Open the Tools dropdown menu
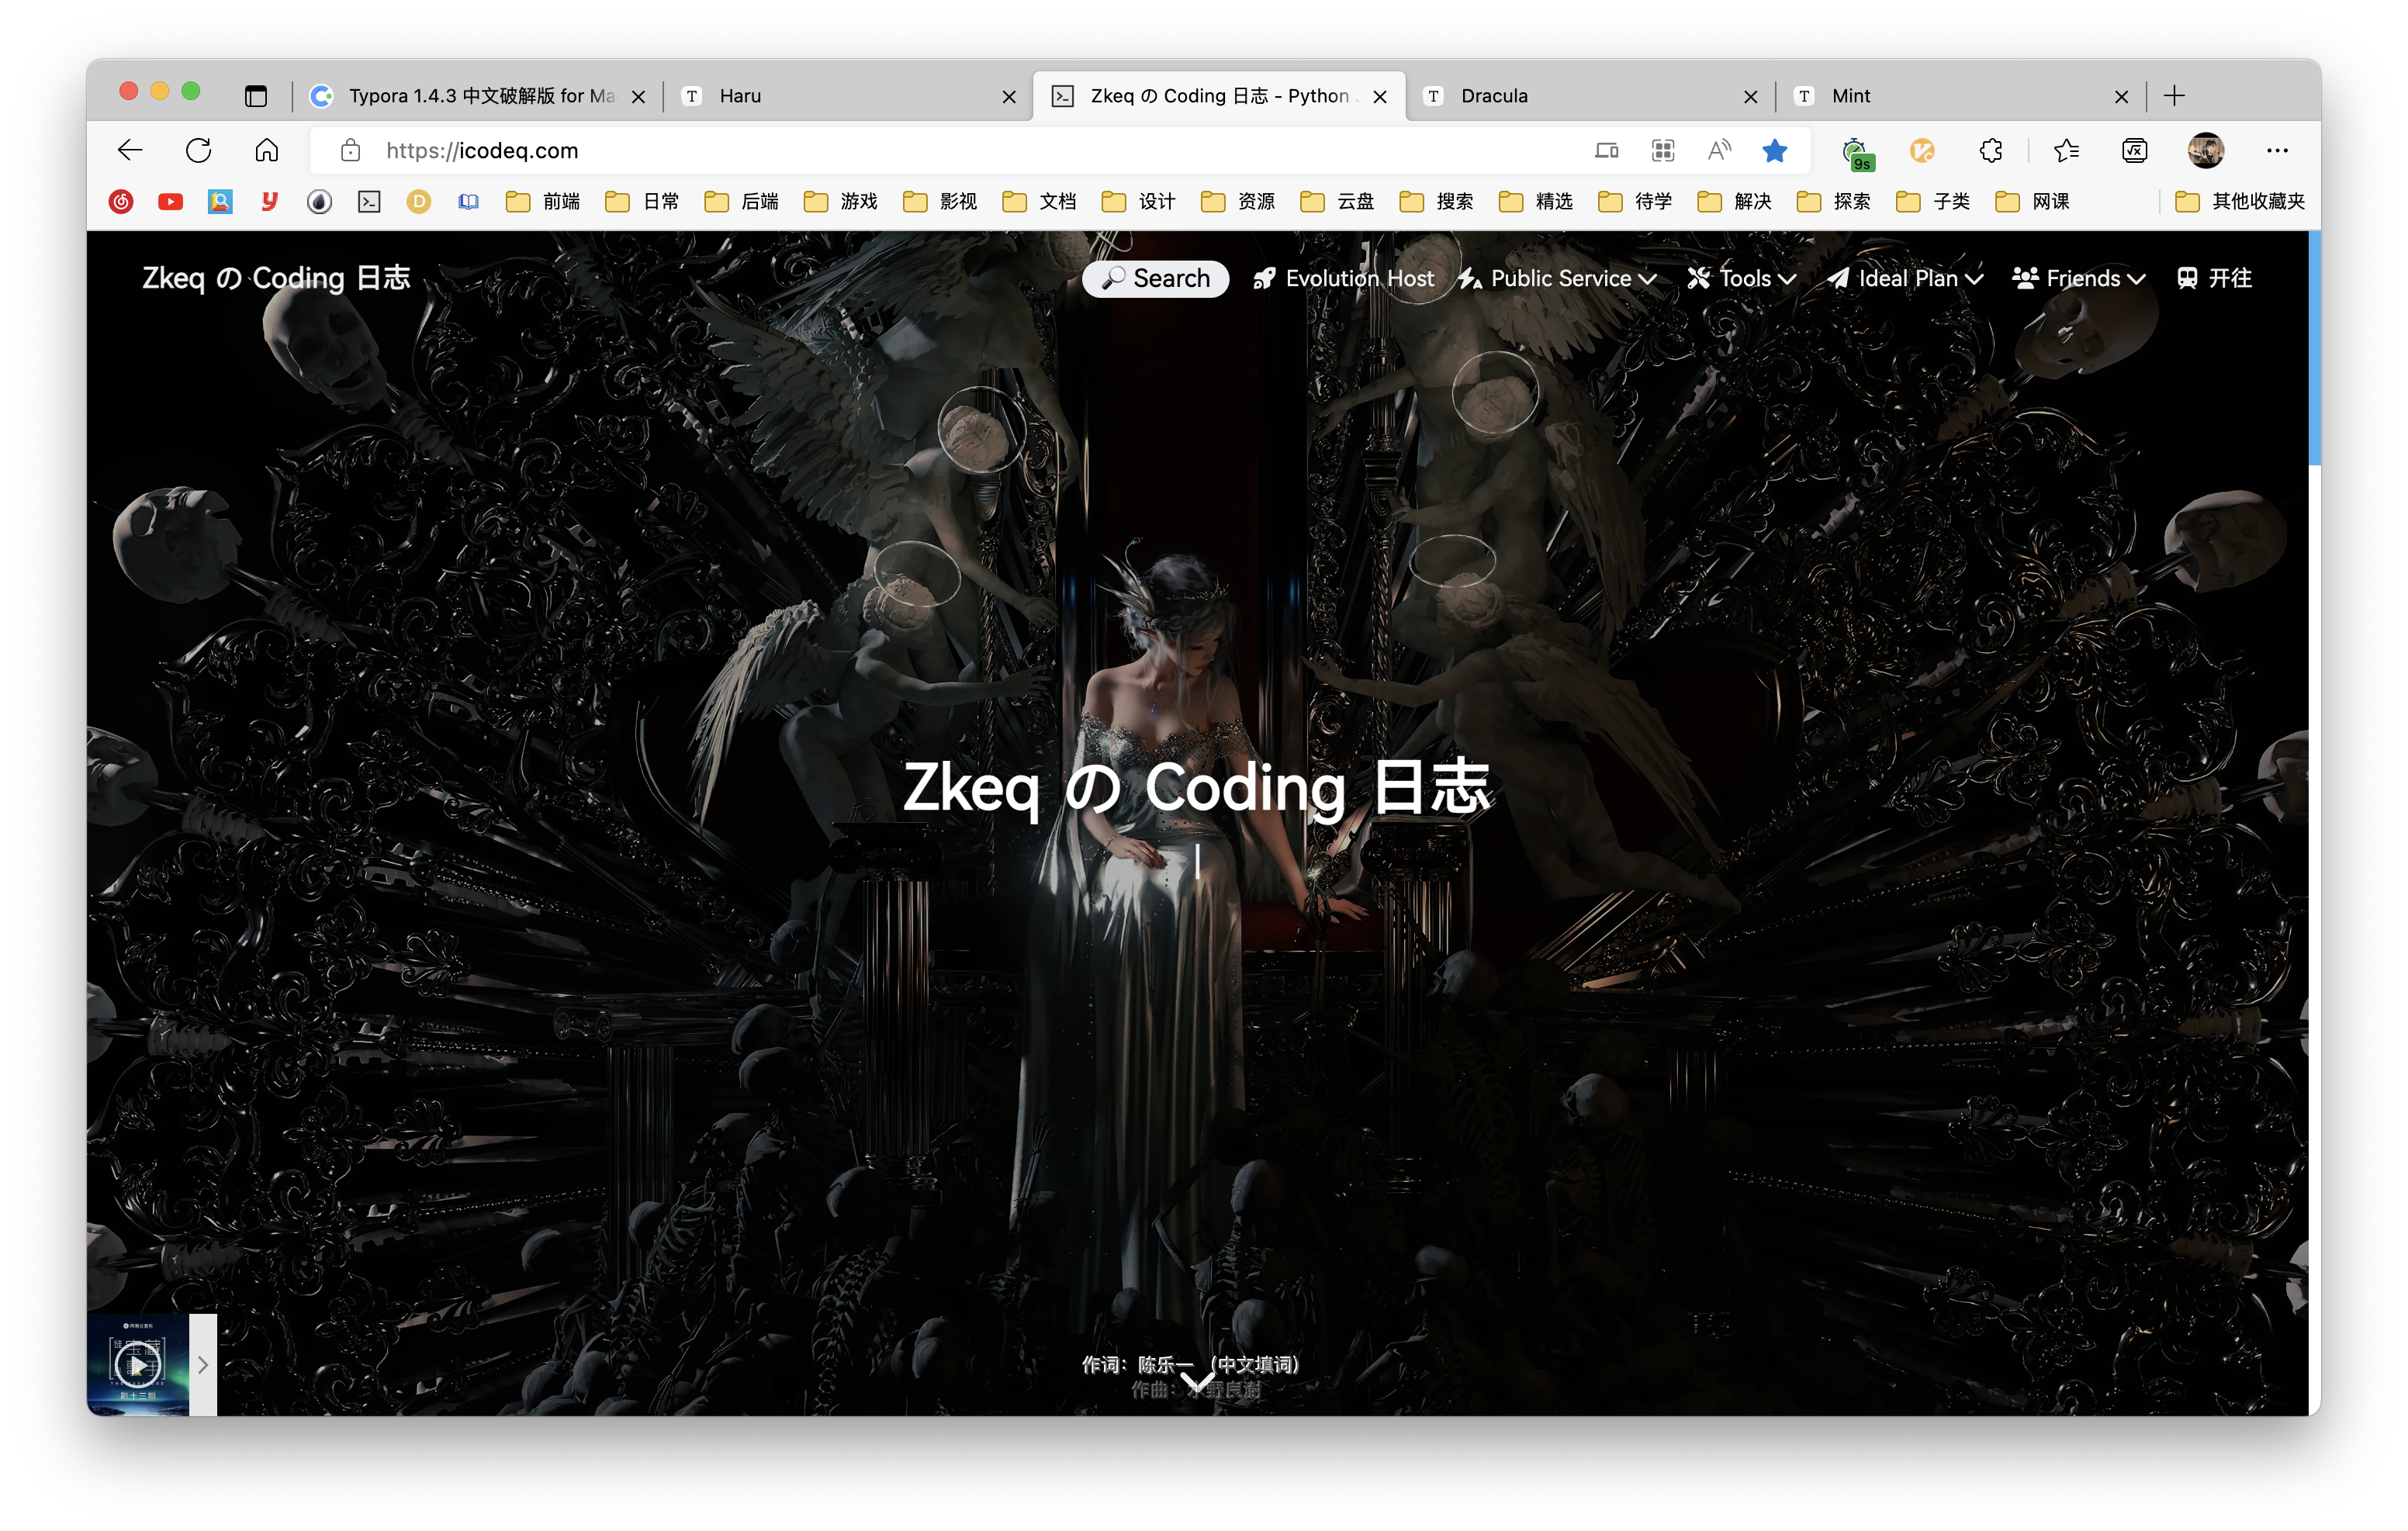Screen dimensions: 2408x1531 (1743, 278)
